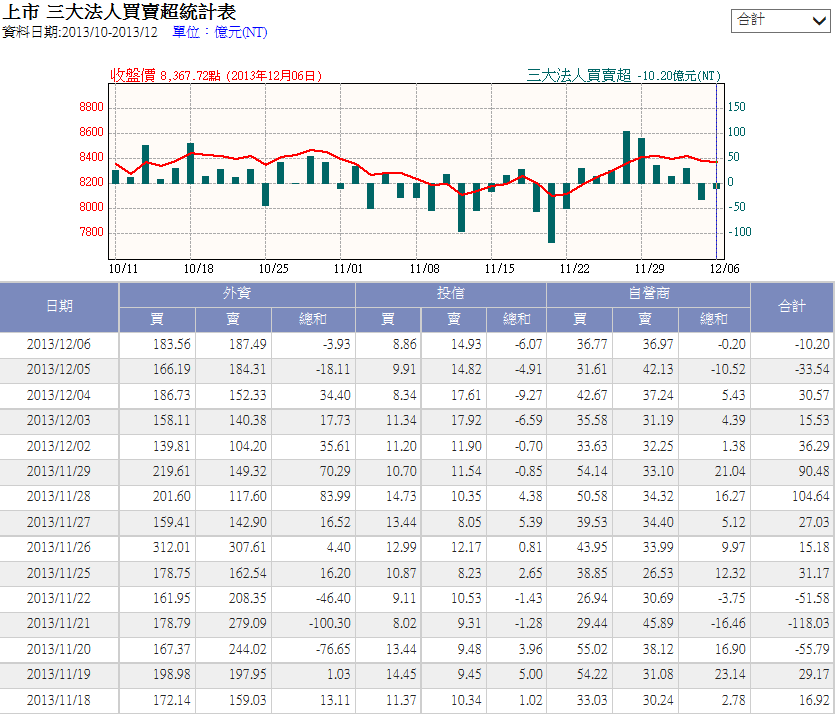Click the 收盤價 8,367.72點 chart label
The height and width of the screenshot is (714, 835).
coord(216,76)
